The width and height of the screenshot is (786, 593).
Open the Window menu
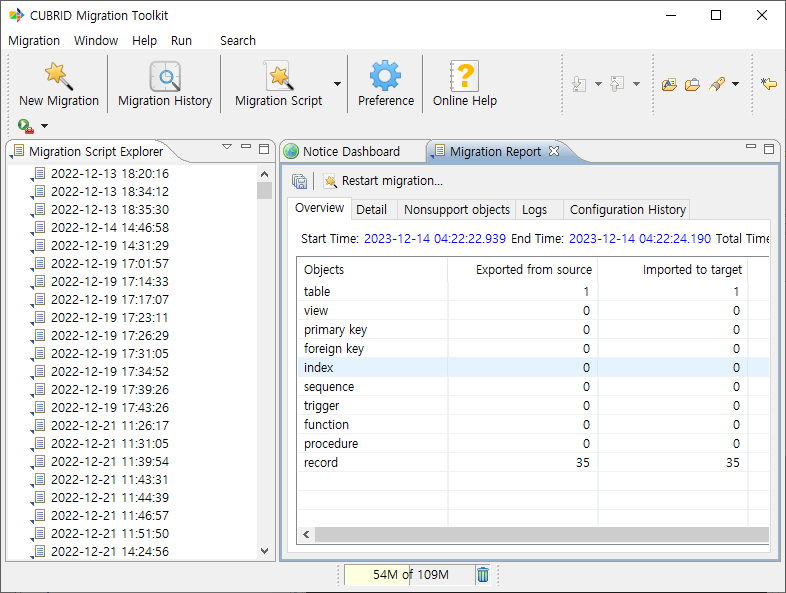pyautogui.click(x=96, y=41)
